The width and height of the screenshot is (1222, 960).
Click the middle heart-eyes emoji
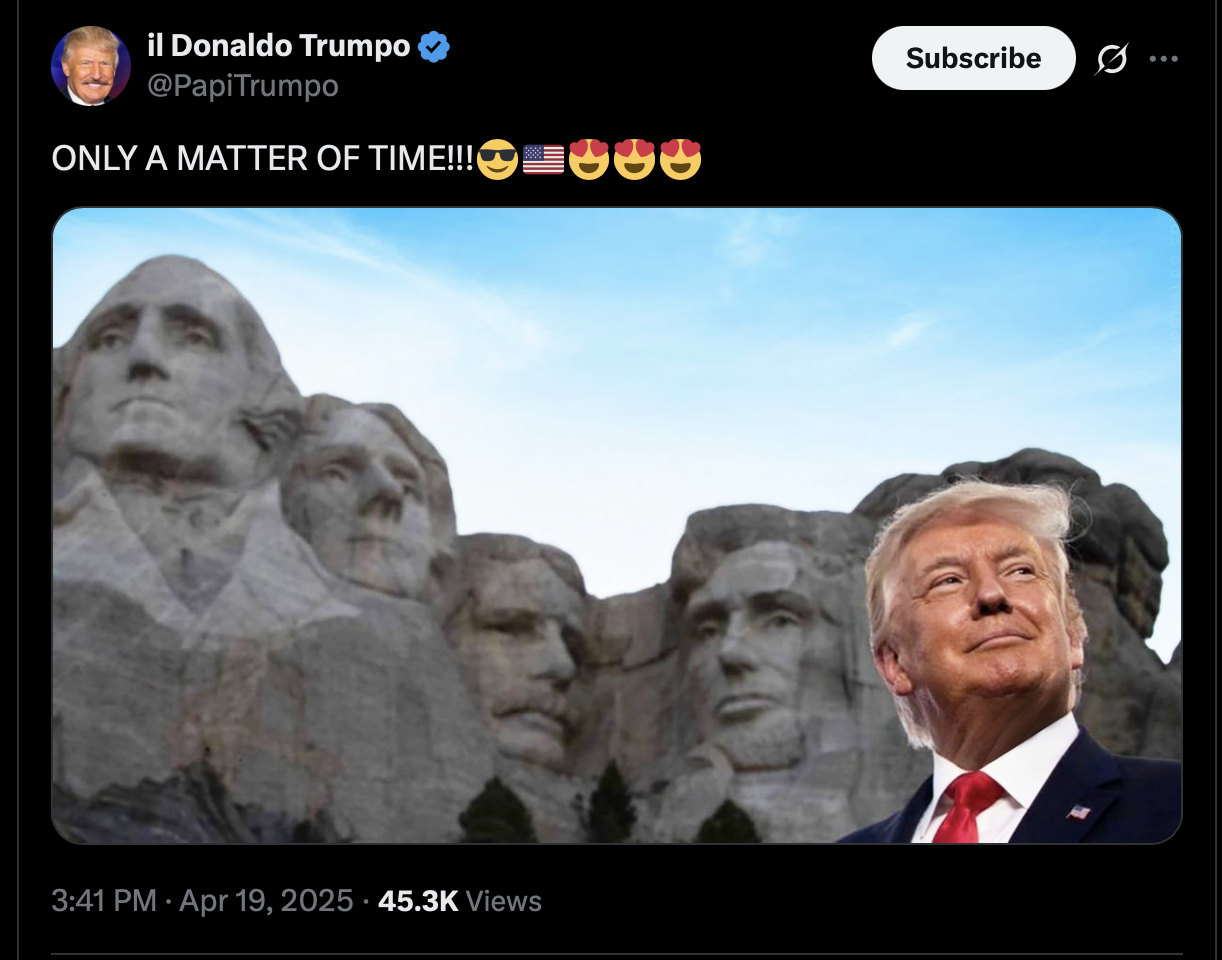(x=634, y=159)
